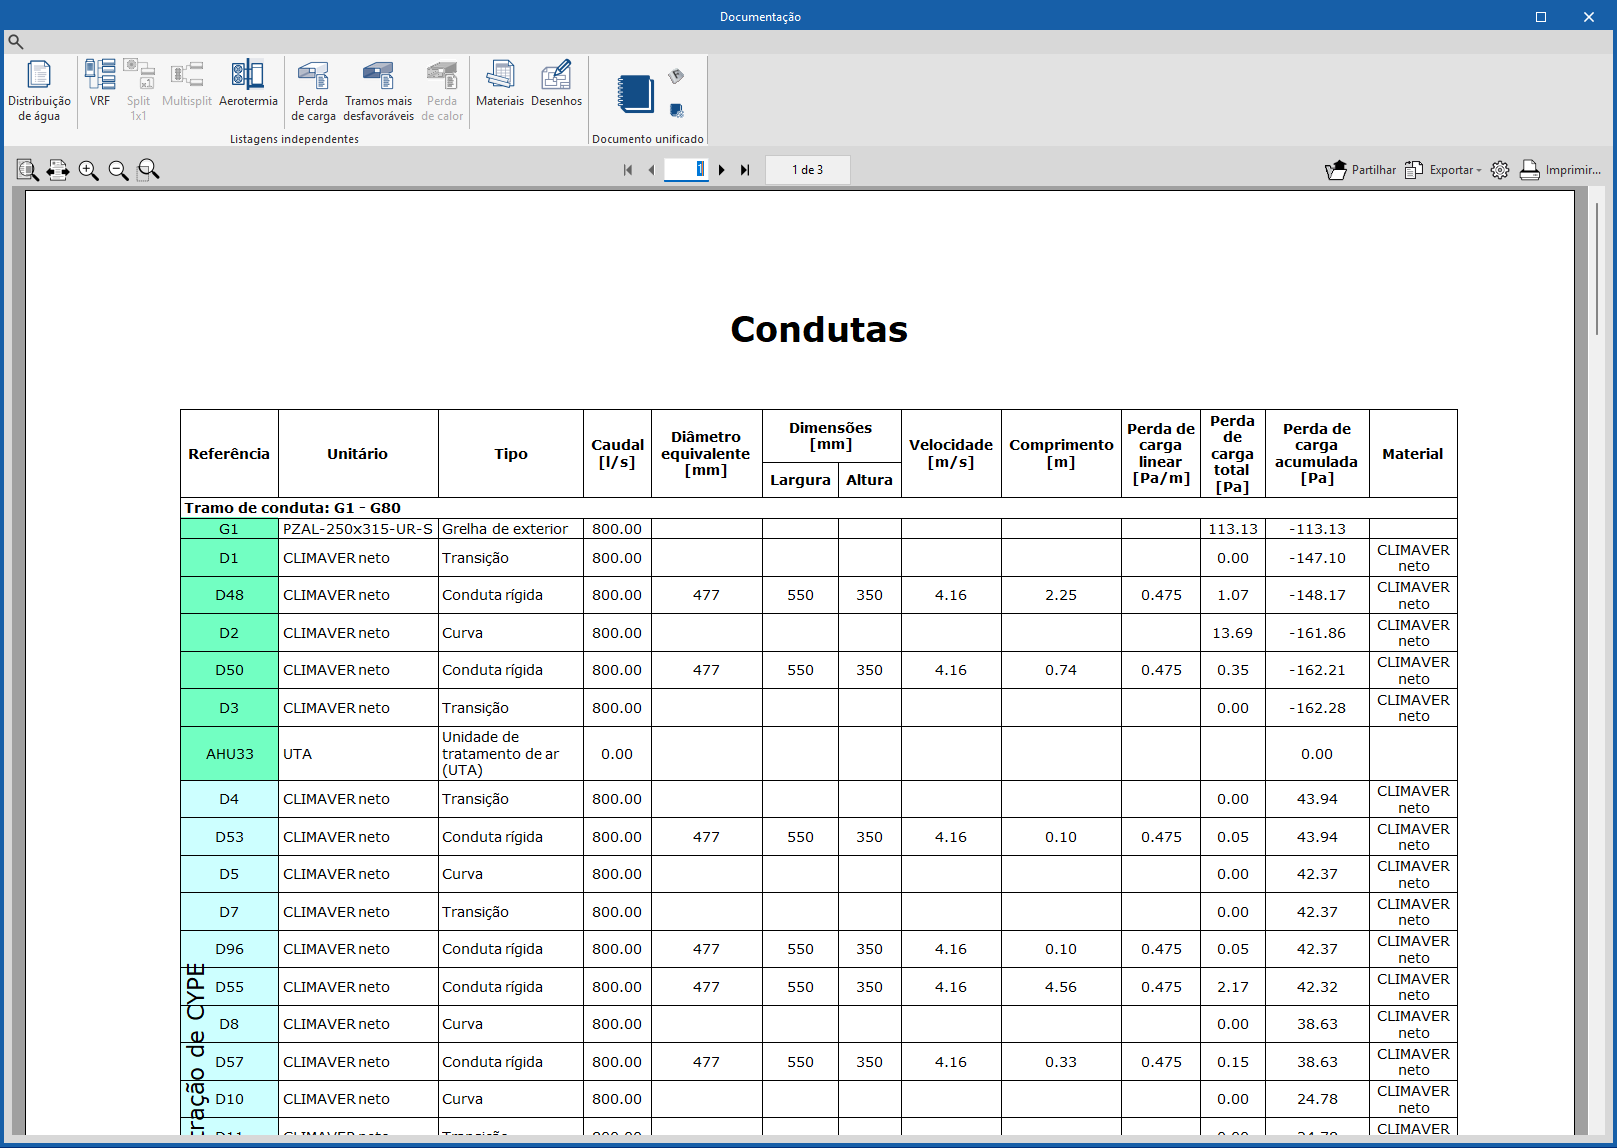Expand the Exportar dropdown

(x=1443, y=170)
